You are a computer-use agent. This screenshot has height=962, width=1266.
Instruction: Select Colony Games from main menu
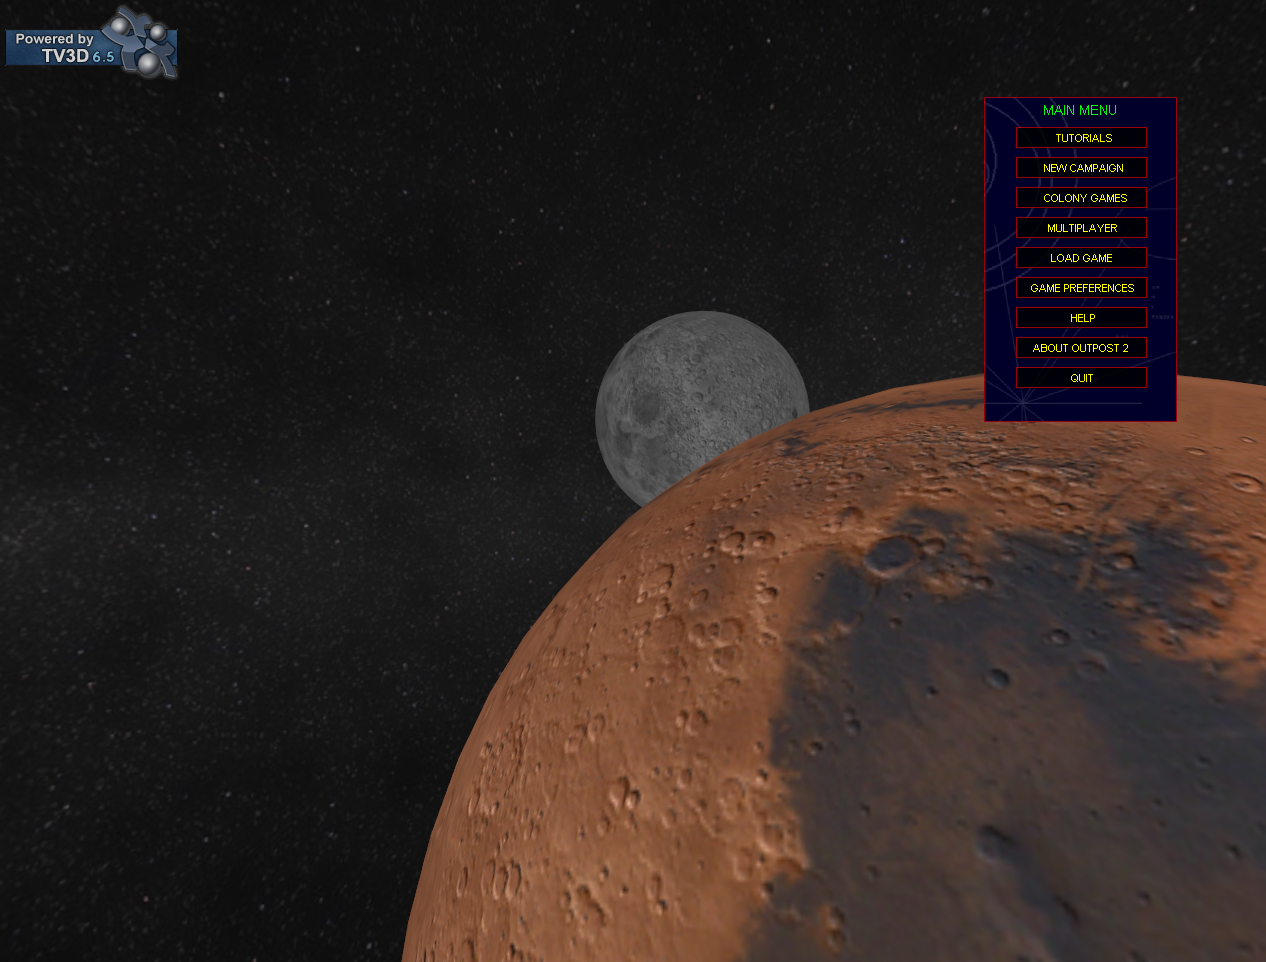tap(1081, 198)
